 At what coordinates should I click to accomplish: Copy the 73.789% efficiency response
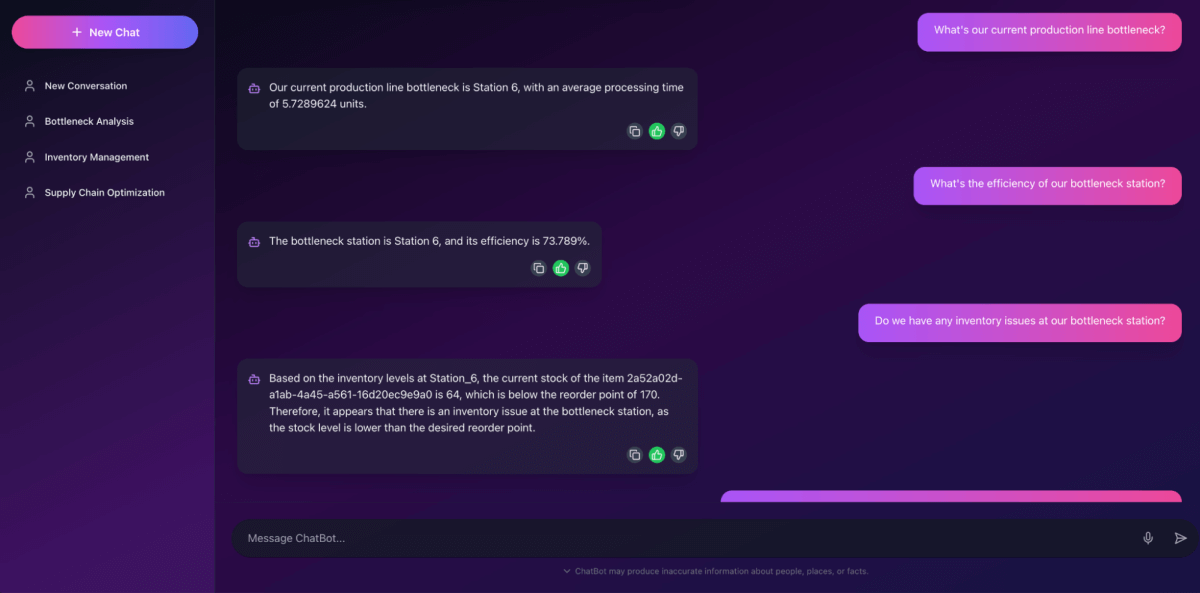tap(538, 268)
